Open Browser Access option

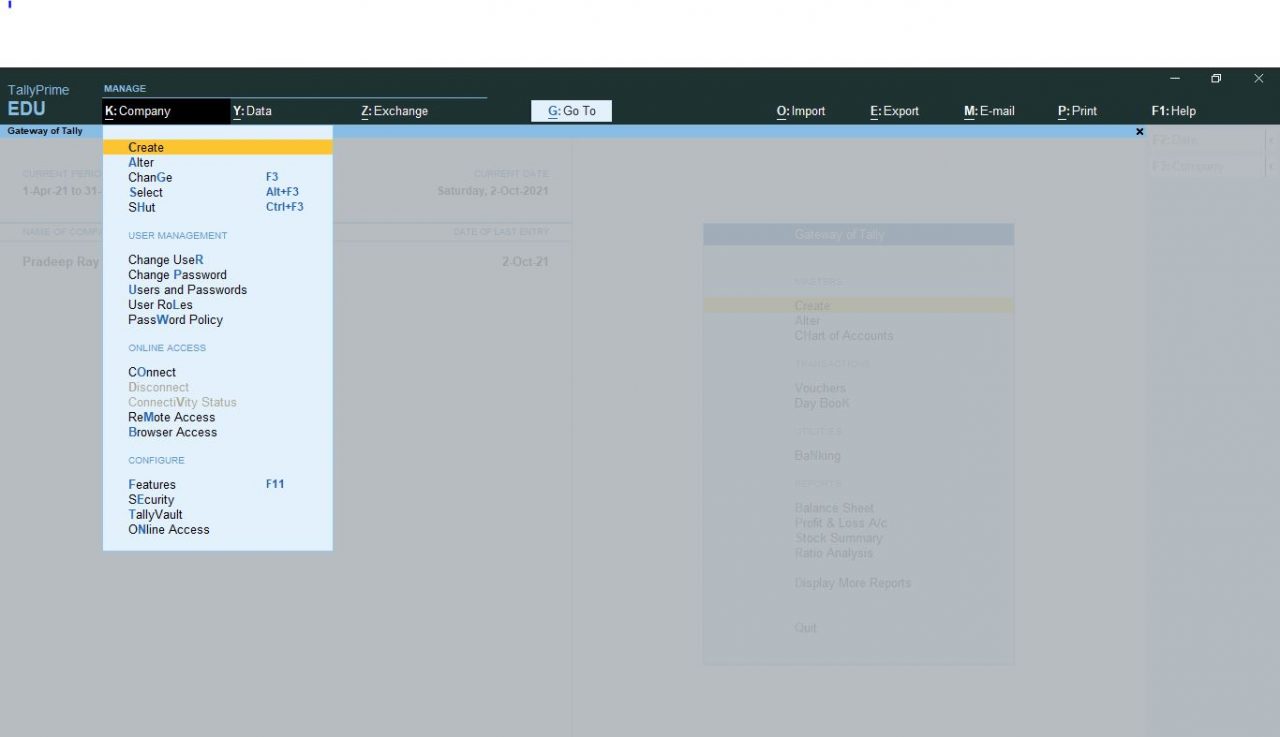[172, 432]
